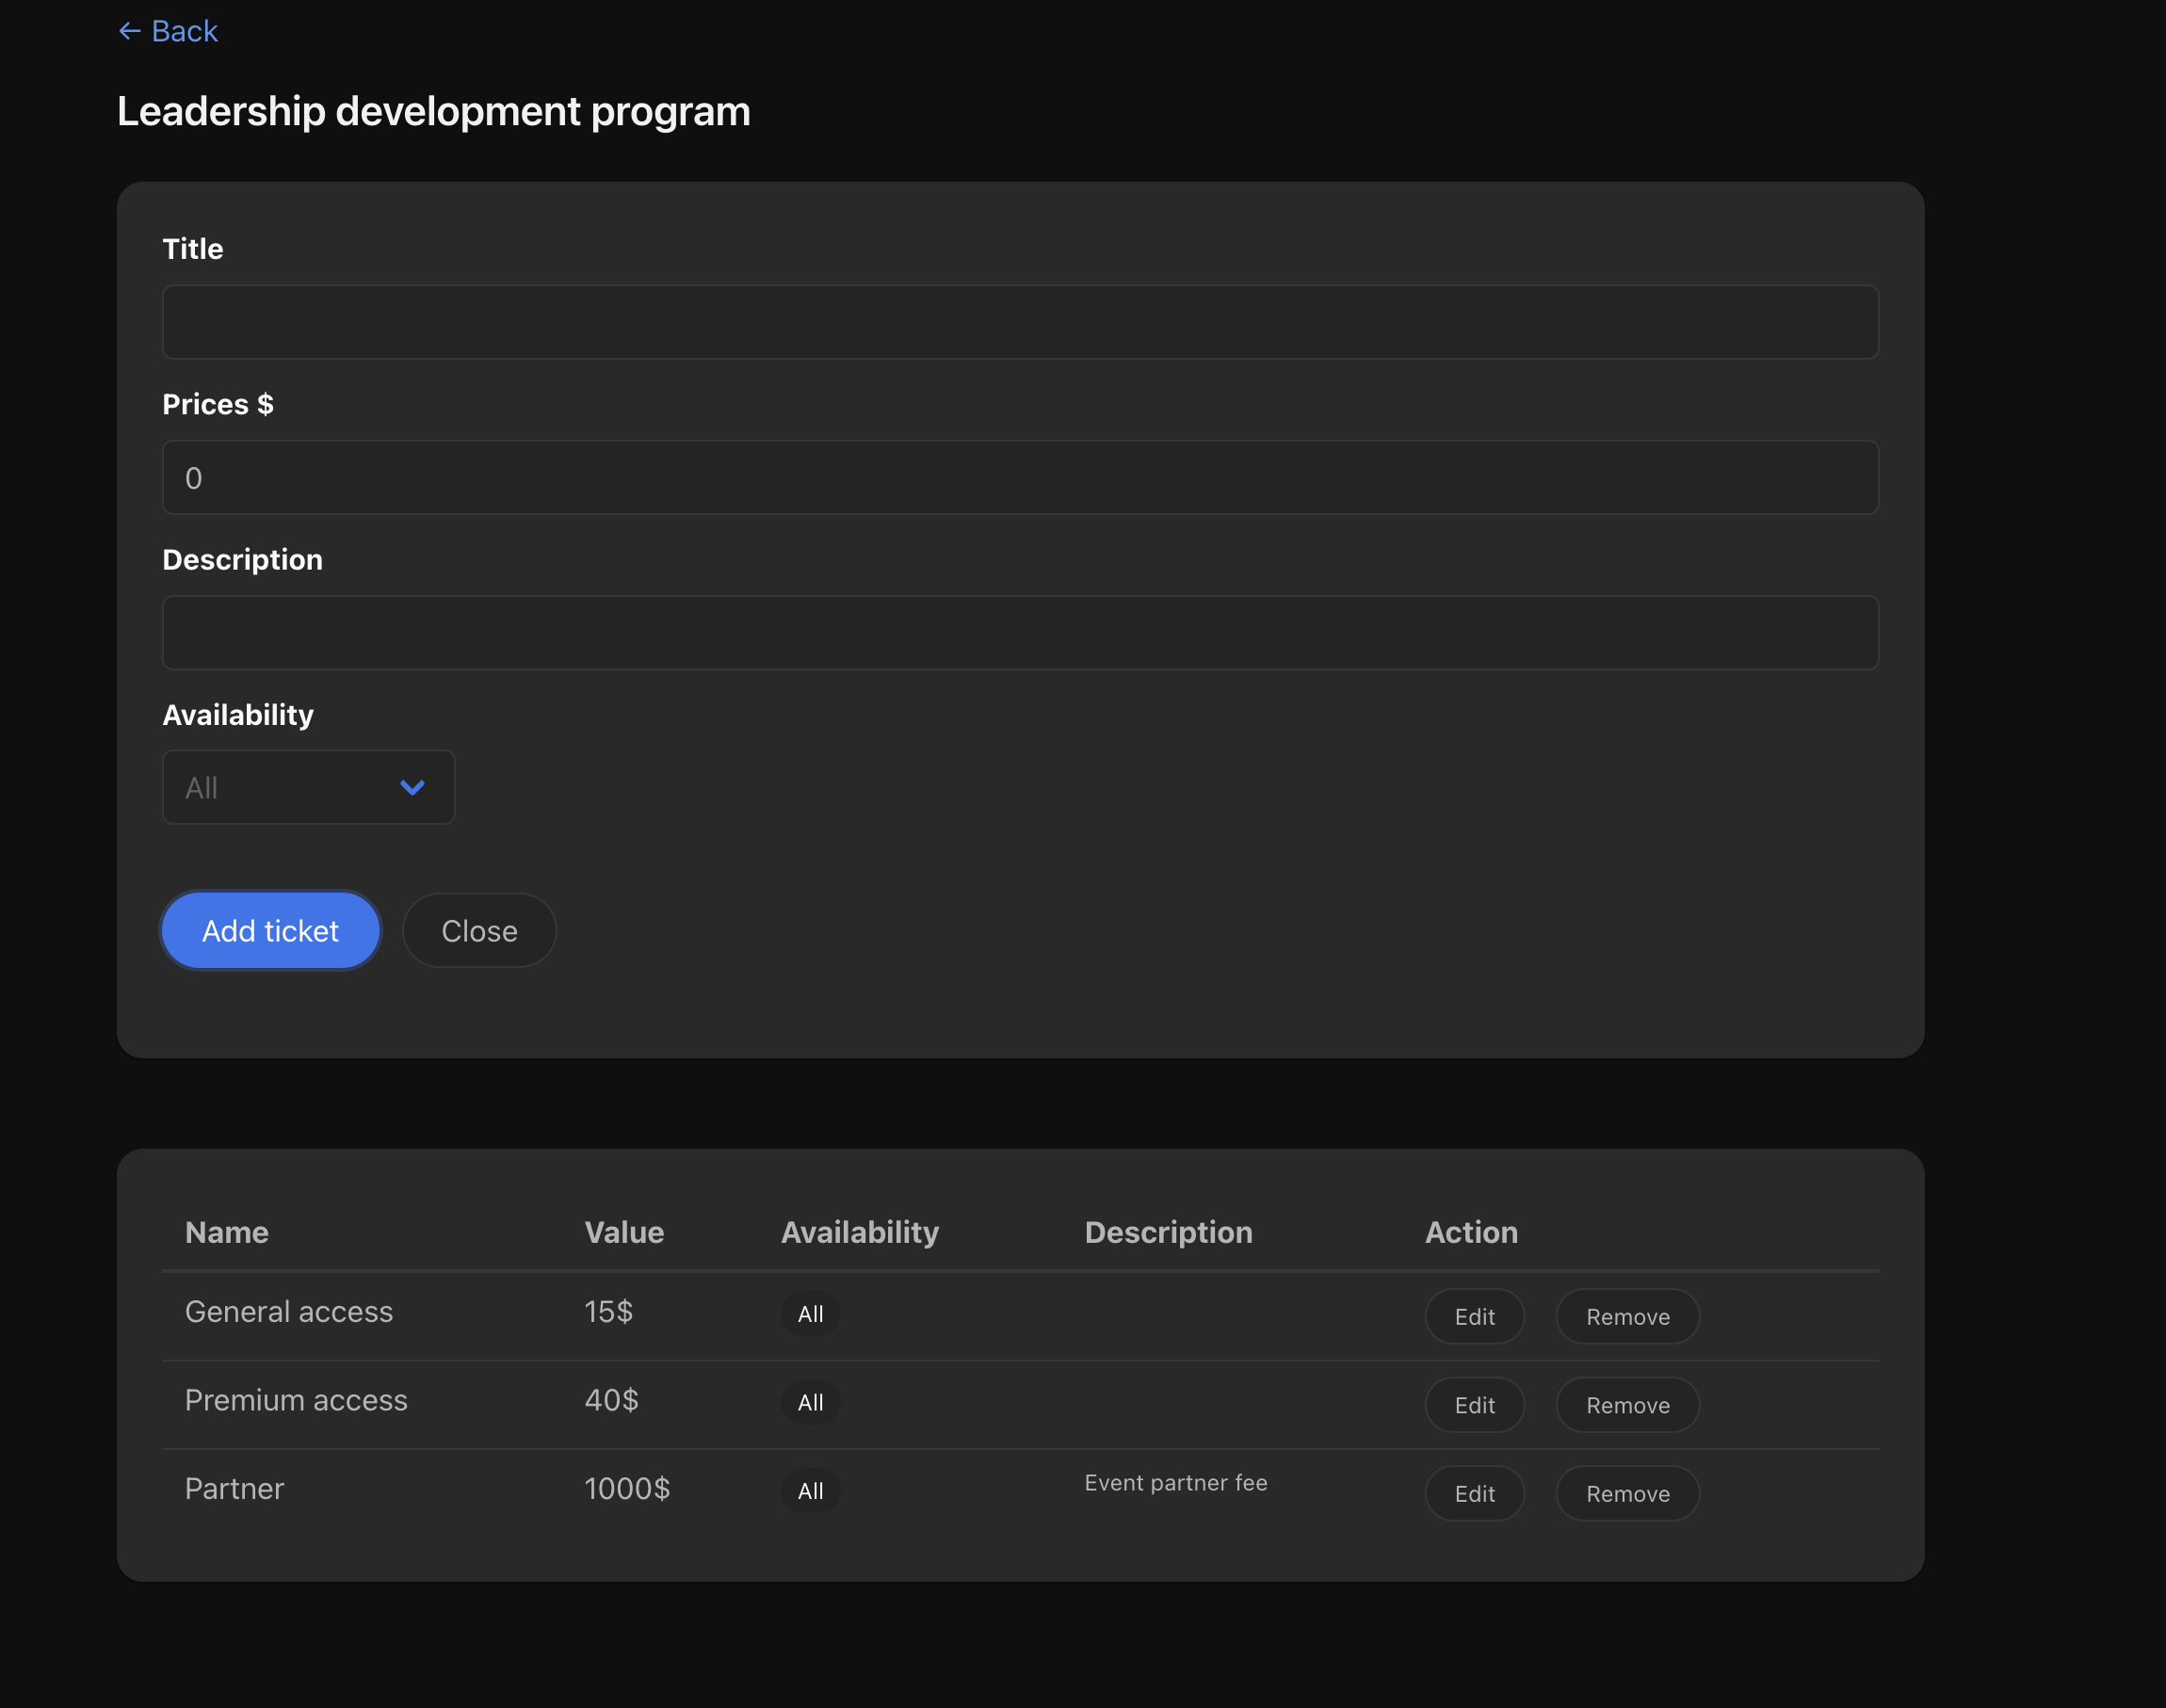Remove the Partner ticket
The height and width of the screenshot is (1708, 2166).
[1626, 1493]
